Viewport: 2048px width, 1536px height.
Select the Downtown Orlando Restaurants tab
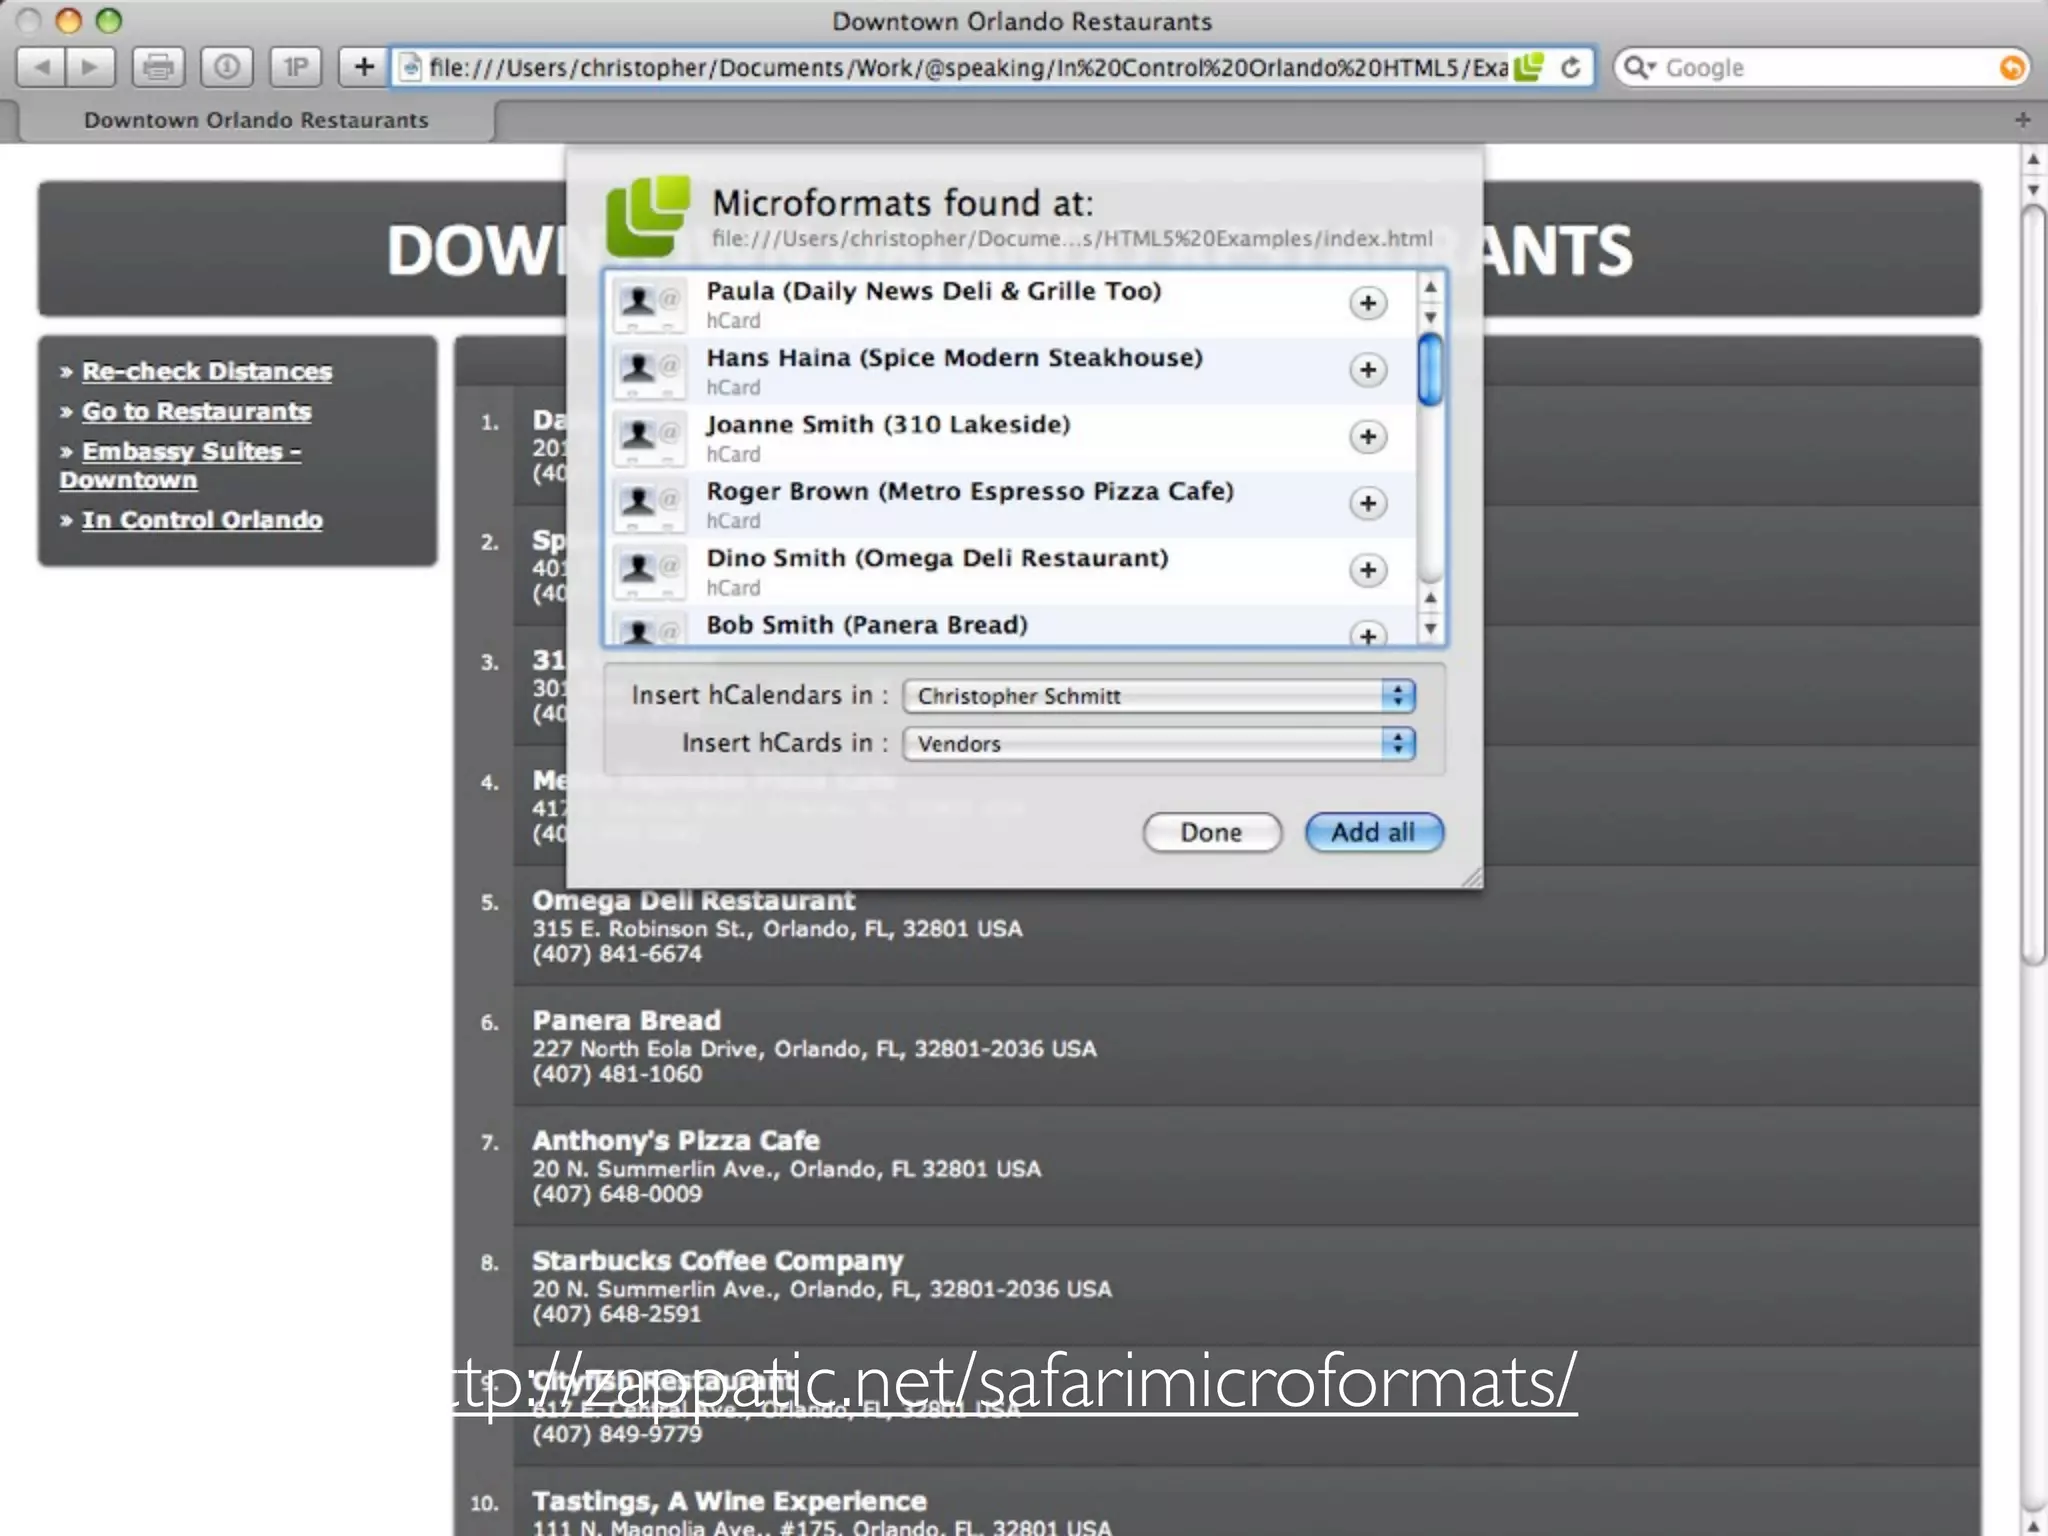click(x=256, y=120)
